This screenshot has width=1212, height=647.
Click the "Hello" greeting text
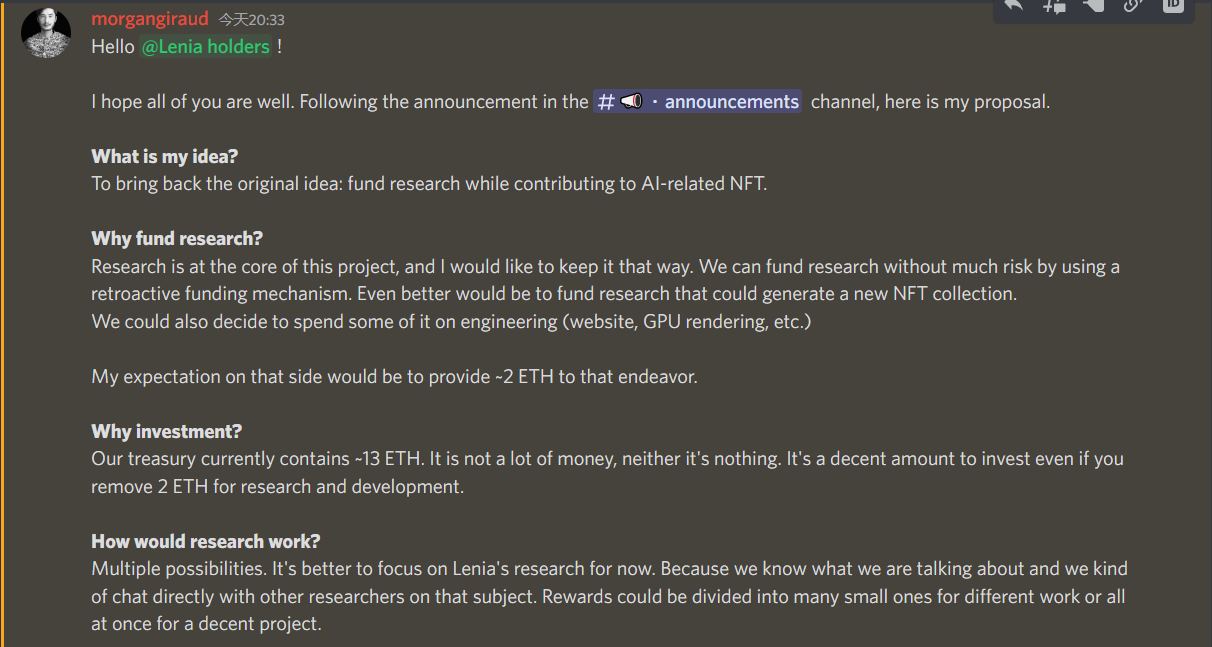[112, 47]
